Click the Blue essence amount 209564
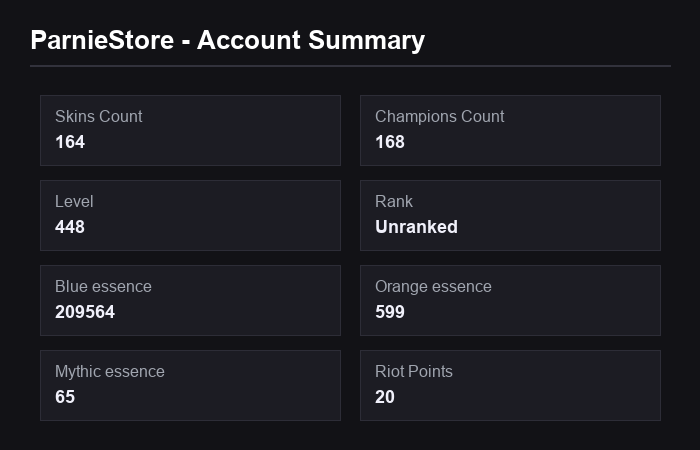 coord(85,312)
